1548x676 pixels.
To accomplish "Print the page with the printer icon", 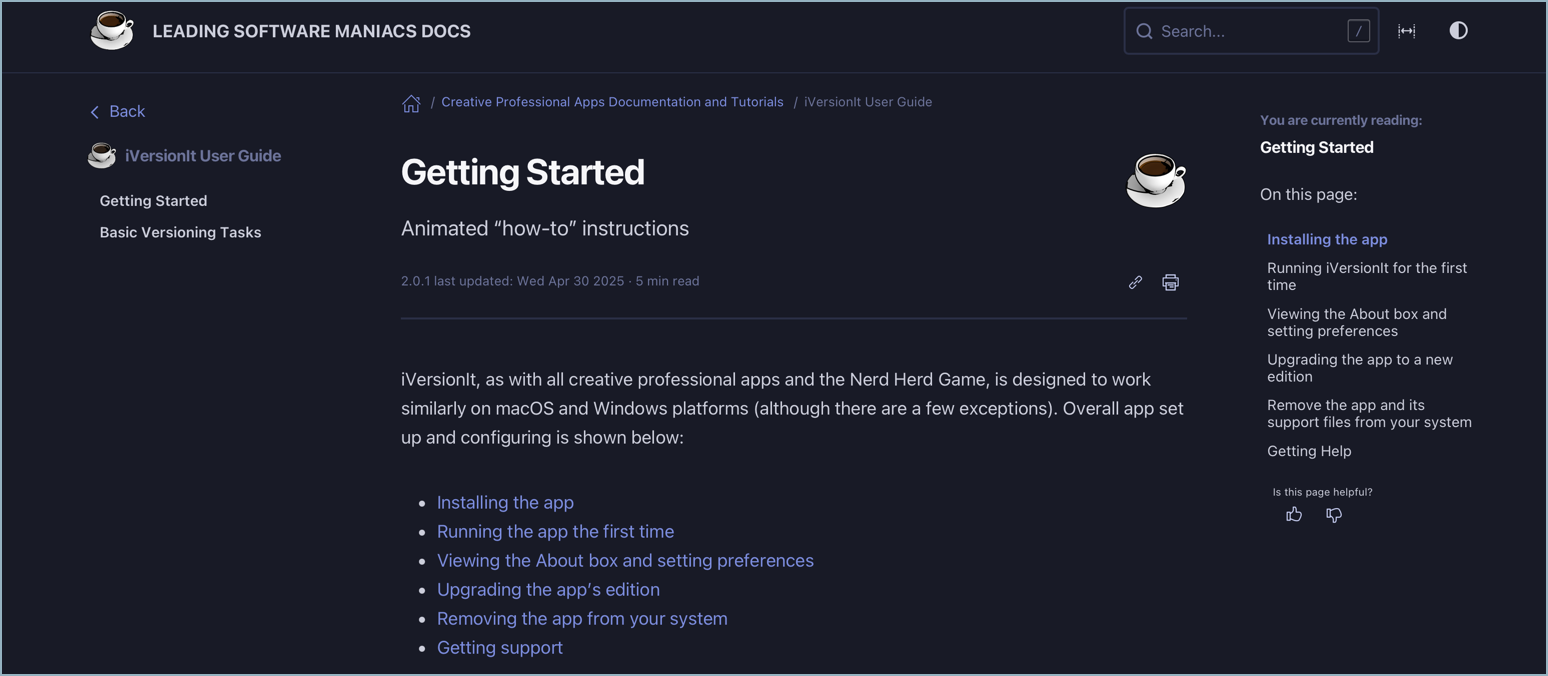I will [x=1170, y=283].
